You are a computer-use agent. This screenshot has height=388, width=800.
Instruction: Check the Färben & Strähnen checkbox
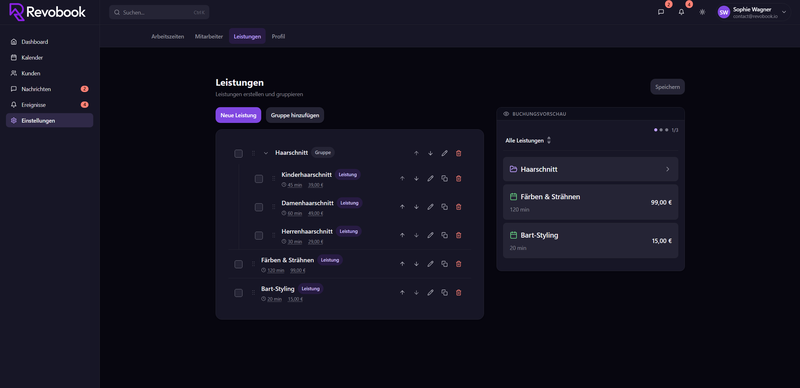tap(238, 264)
